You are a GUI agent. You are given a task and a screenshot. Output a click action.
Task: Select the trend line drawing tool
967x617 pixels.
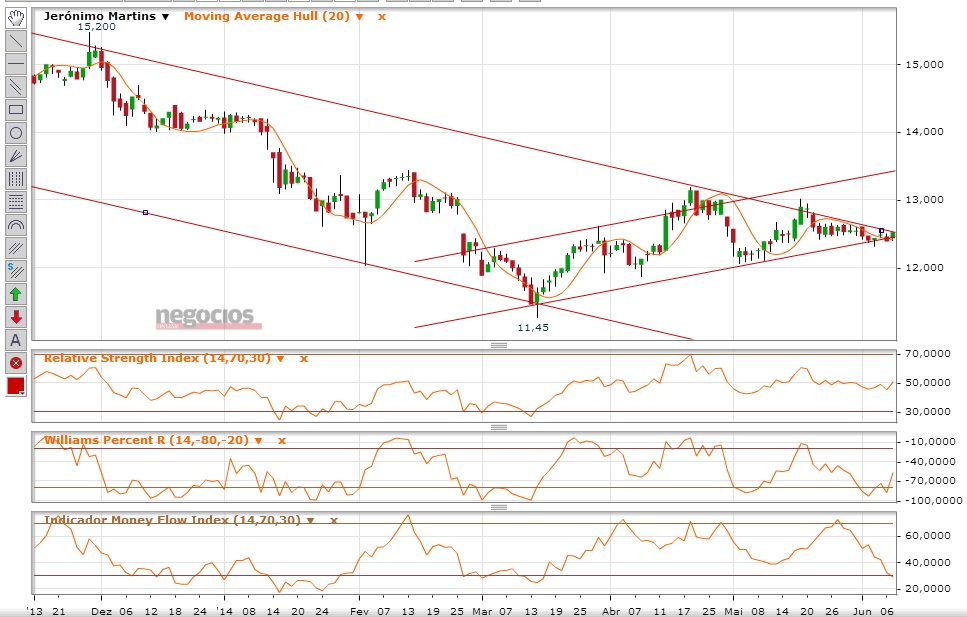click(16, 41)
